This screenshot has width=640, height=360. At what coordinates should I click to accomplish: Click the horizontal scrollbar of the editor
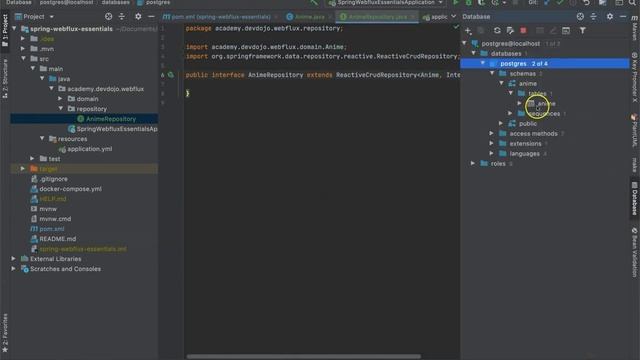304,356
